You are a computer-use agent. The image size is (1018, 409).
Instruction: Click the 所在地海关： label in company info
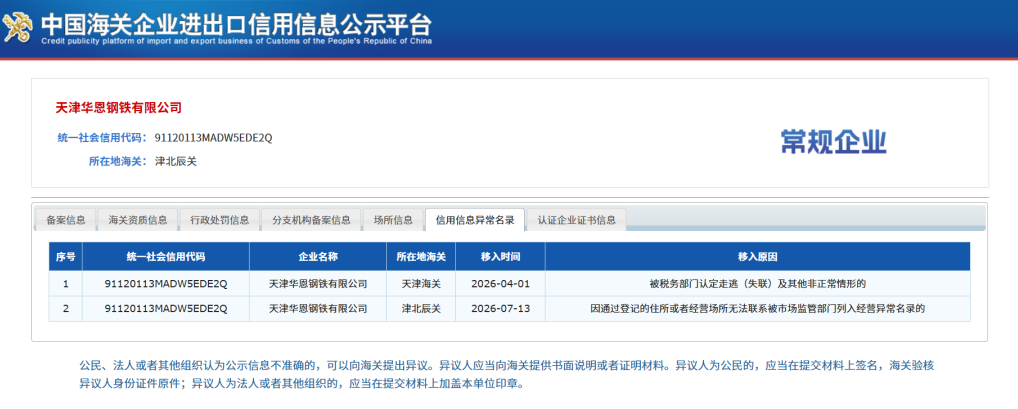point(118,161)
